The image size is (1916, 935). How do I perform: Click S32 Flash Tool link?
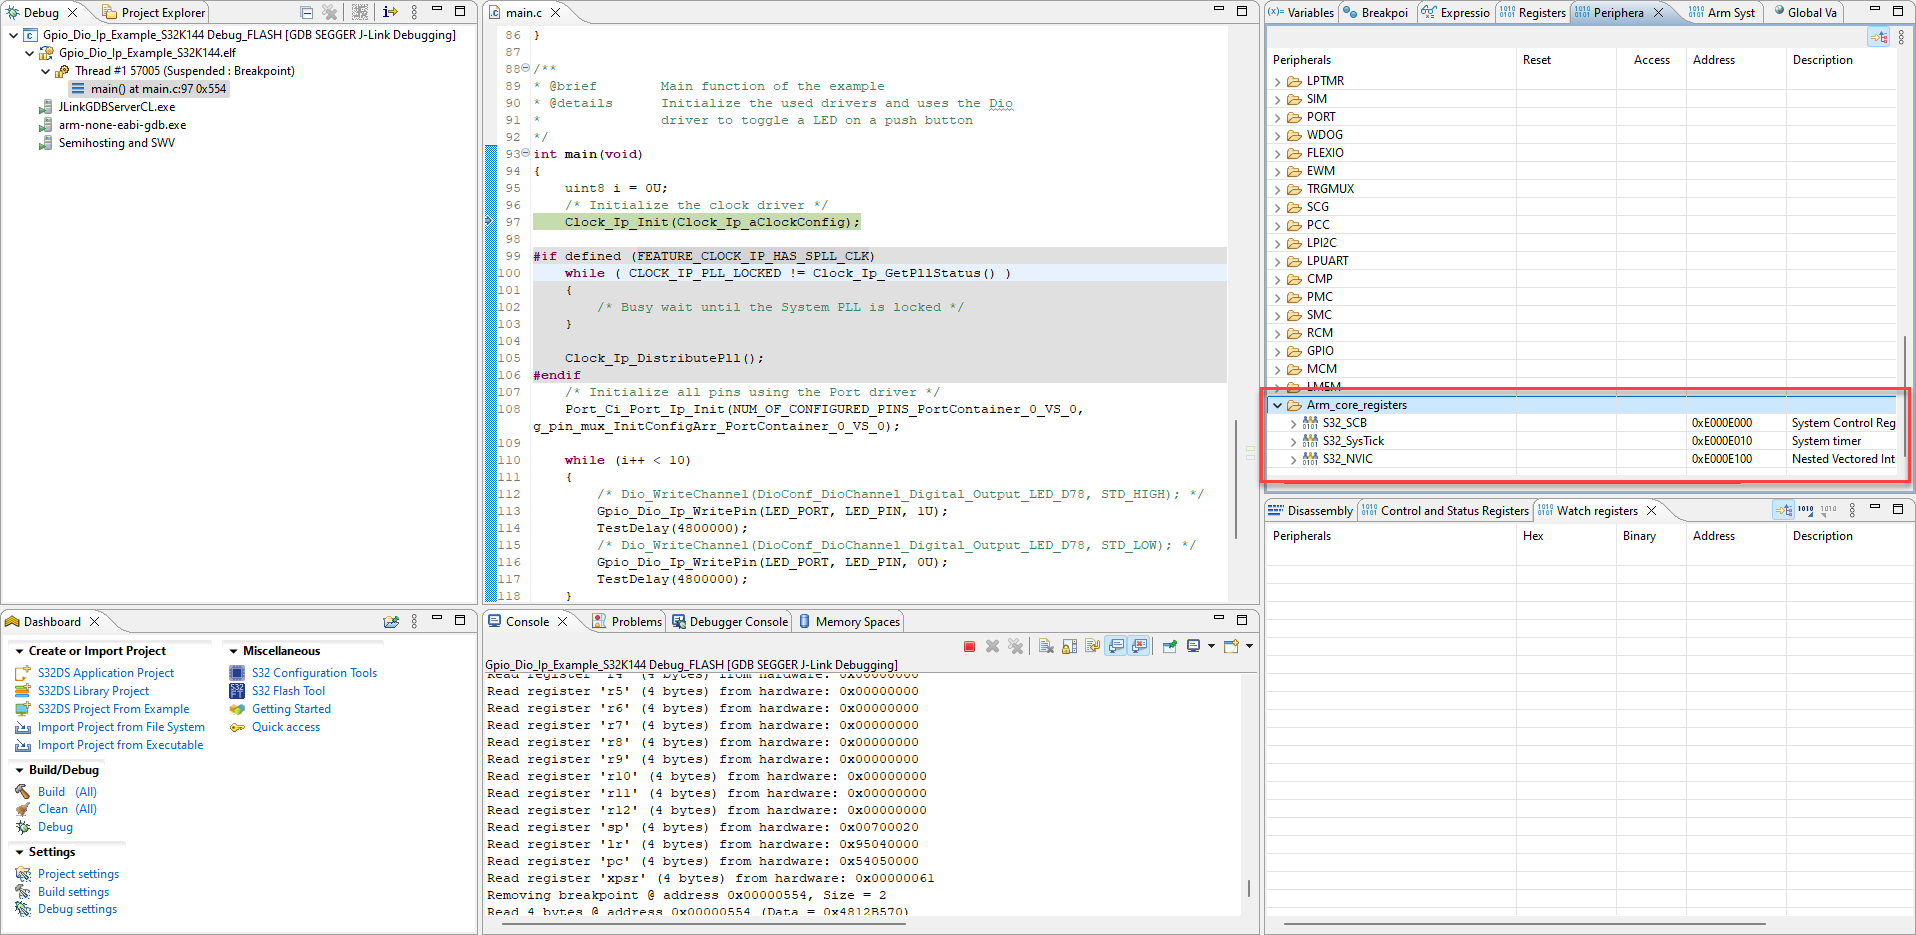pyautogui.click(x=288, y=691)
